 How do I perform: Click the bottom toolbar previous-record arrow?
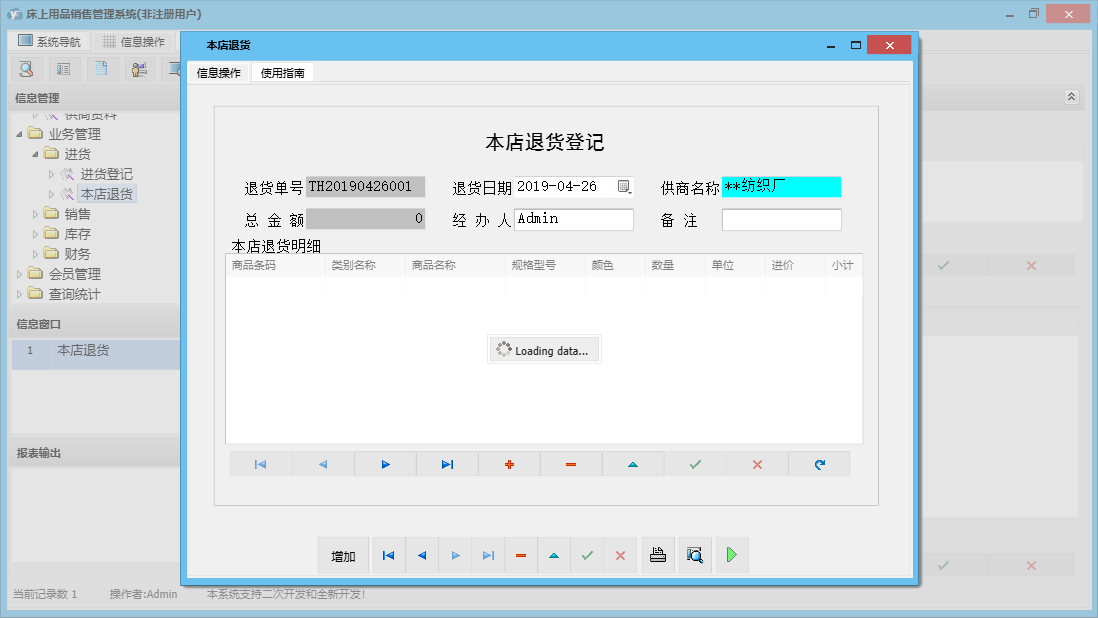tap(422, 555)
